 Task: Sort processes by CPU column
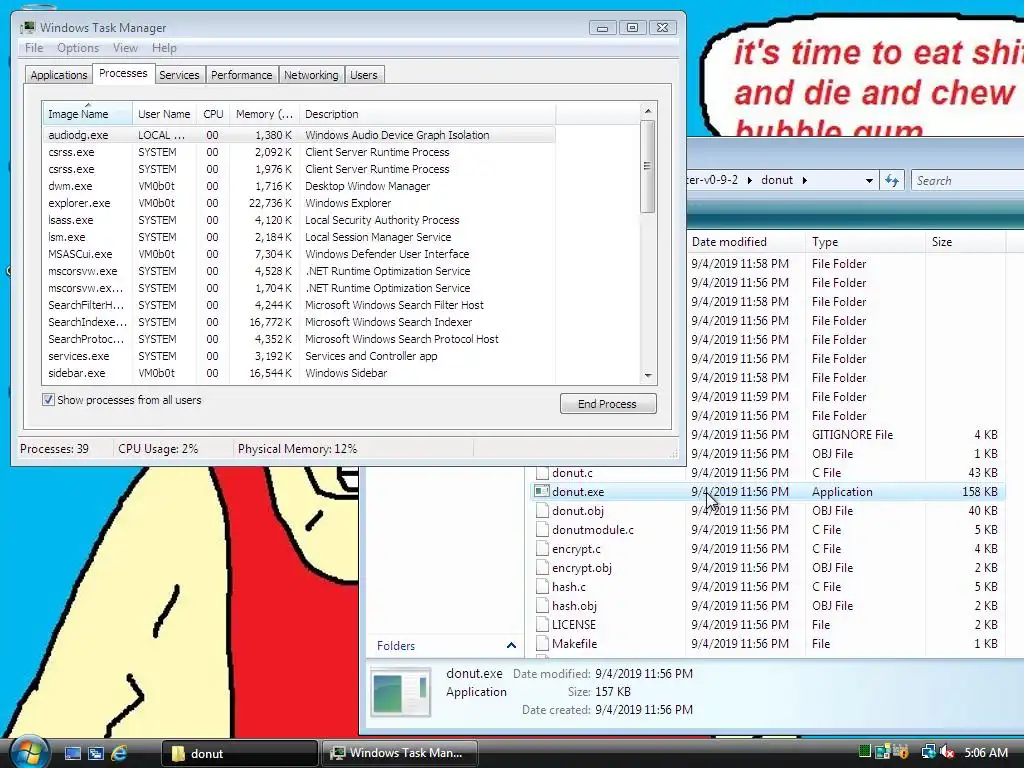coord(213,114)
